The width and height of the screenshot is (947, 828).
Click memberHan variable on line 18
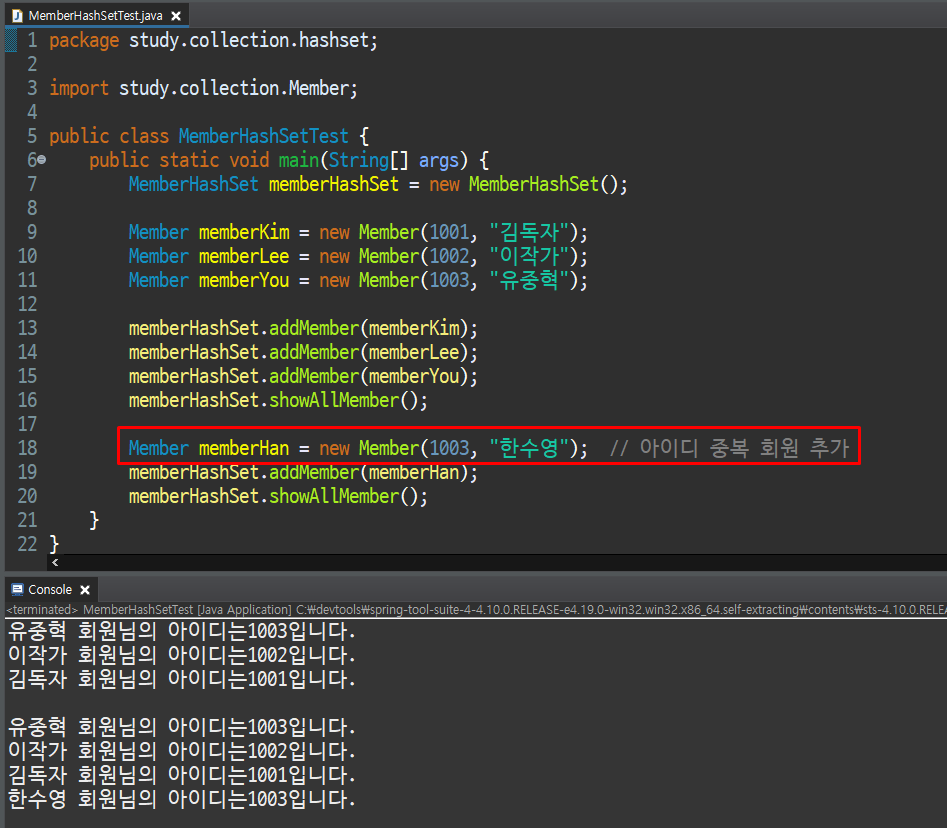(x=244, y=448)
